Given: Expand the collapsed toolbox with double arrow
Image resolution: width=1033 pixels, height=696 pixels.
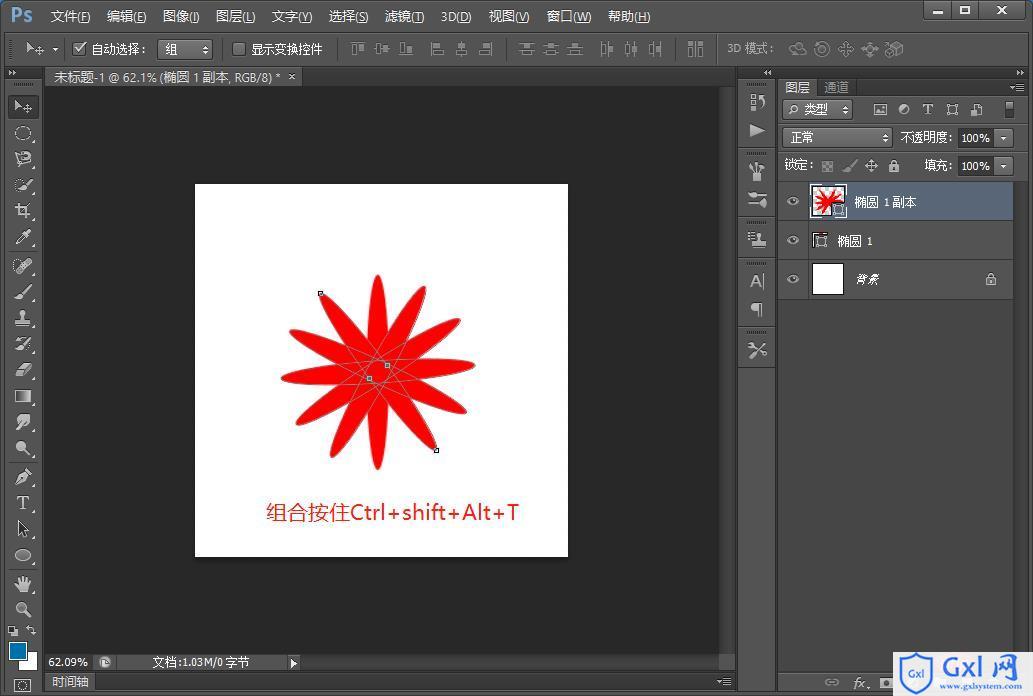Looking at the screenshot, I should tap(12, 72).
